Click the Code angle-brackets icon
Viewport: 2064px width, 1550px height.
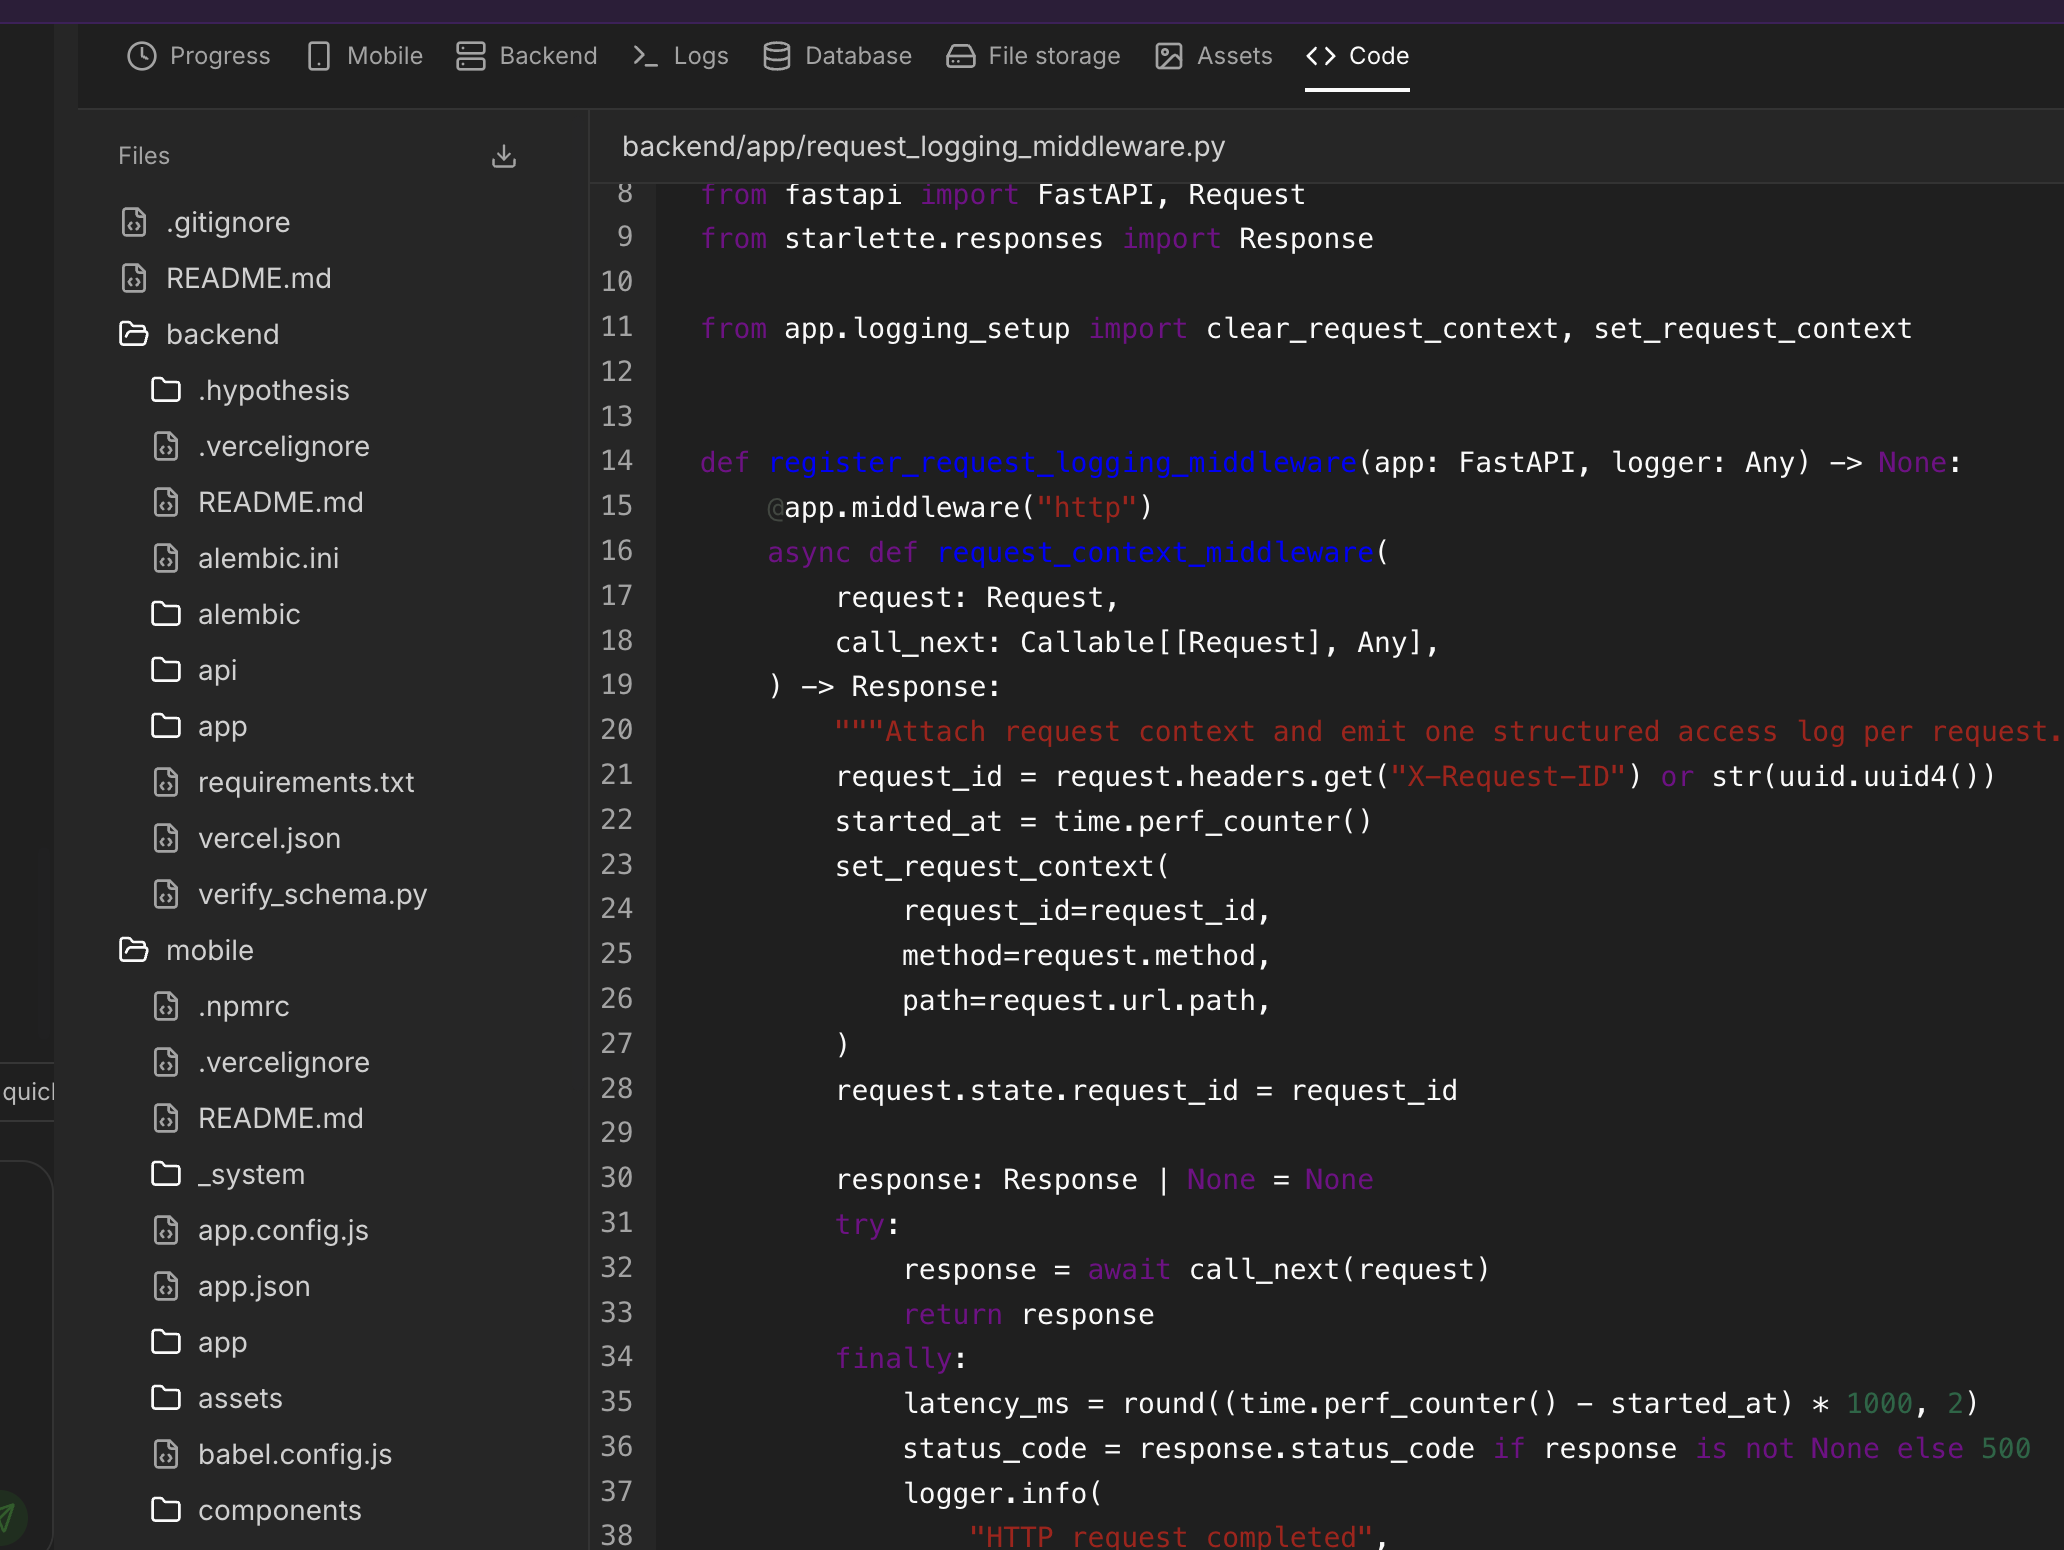pos(1319,57)
